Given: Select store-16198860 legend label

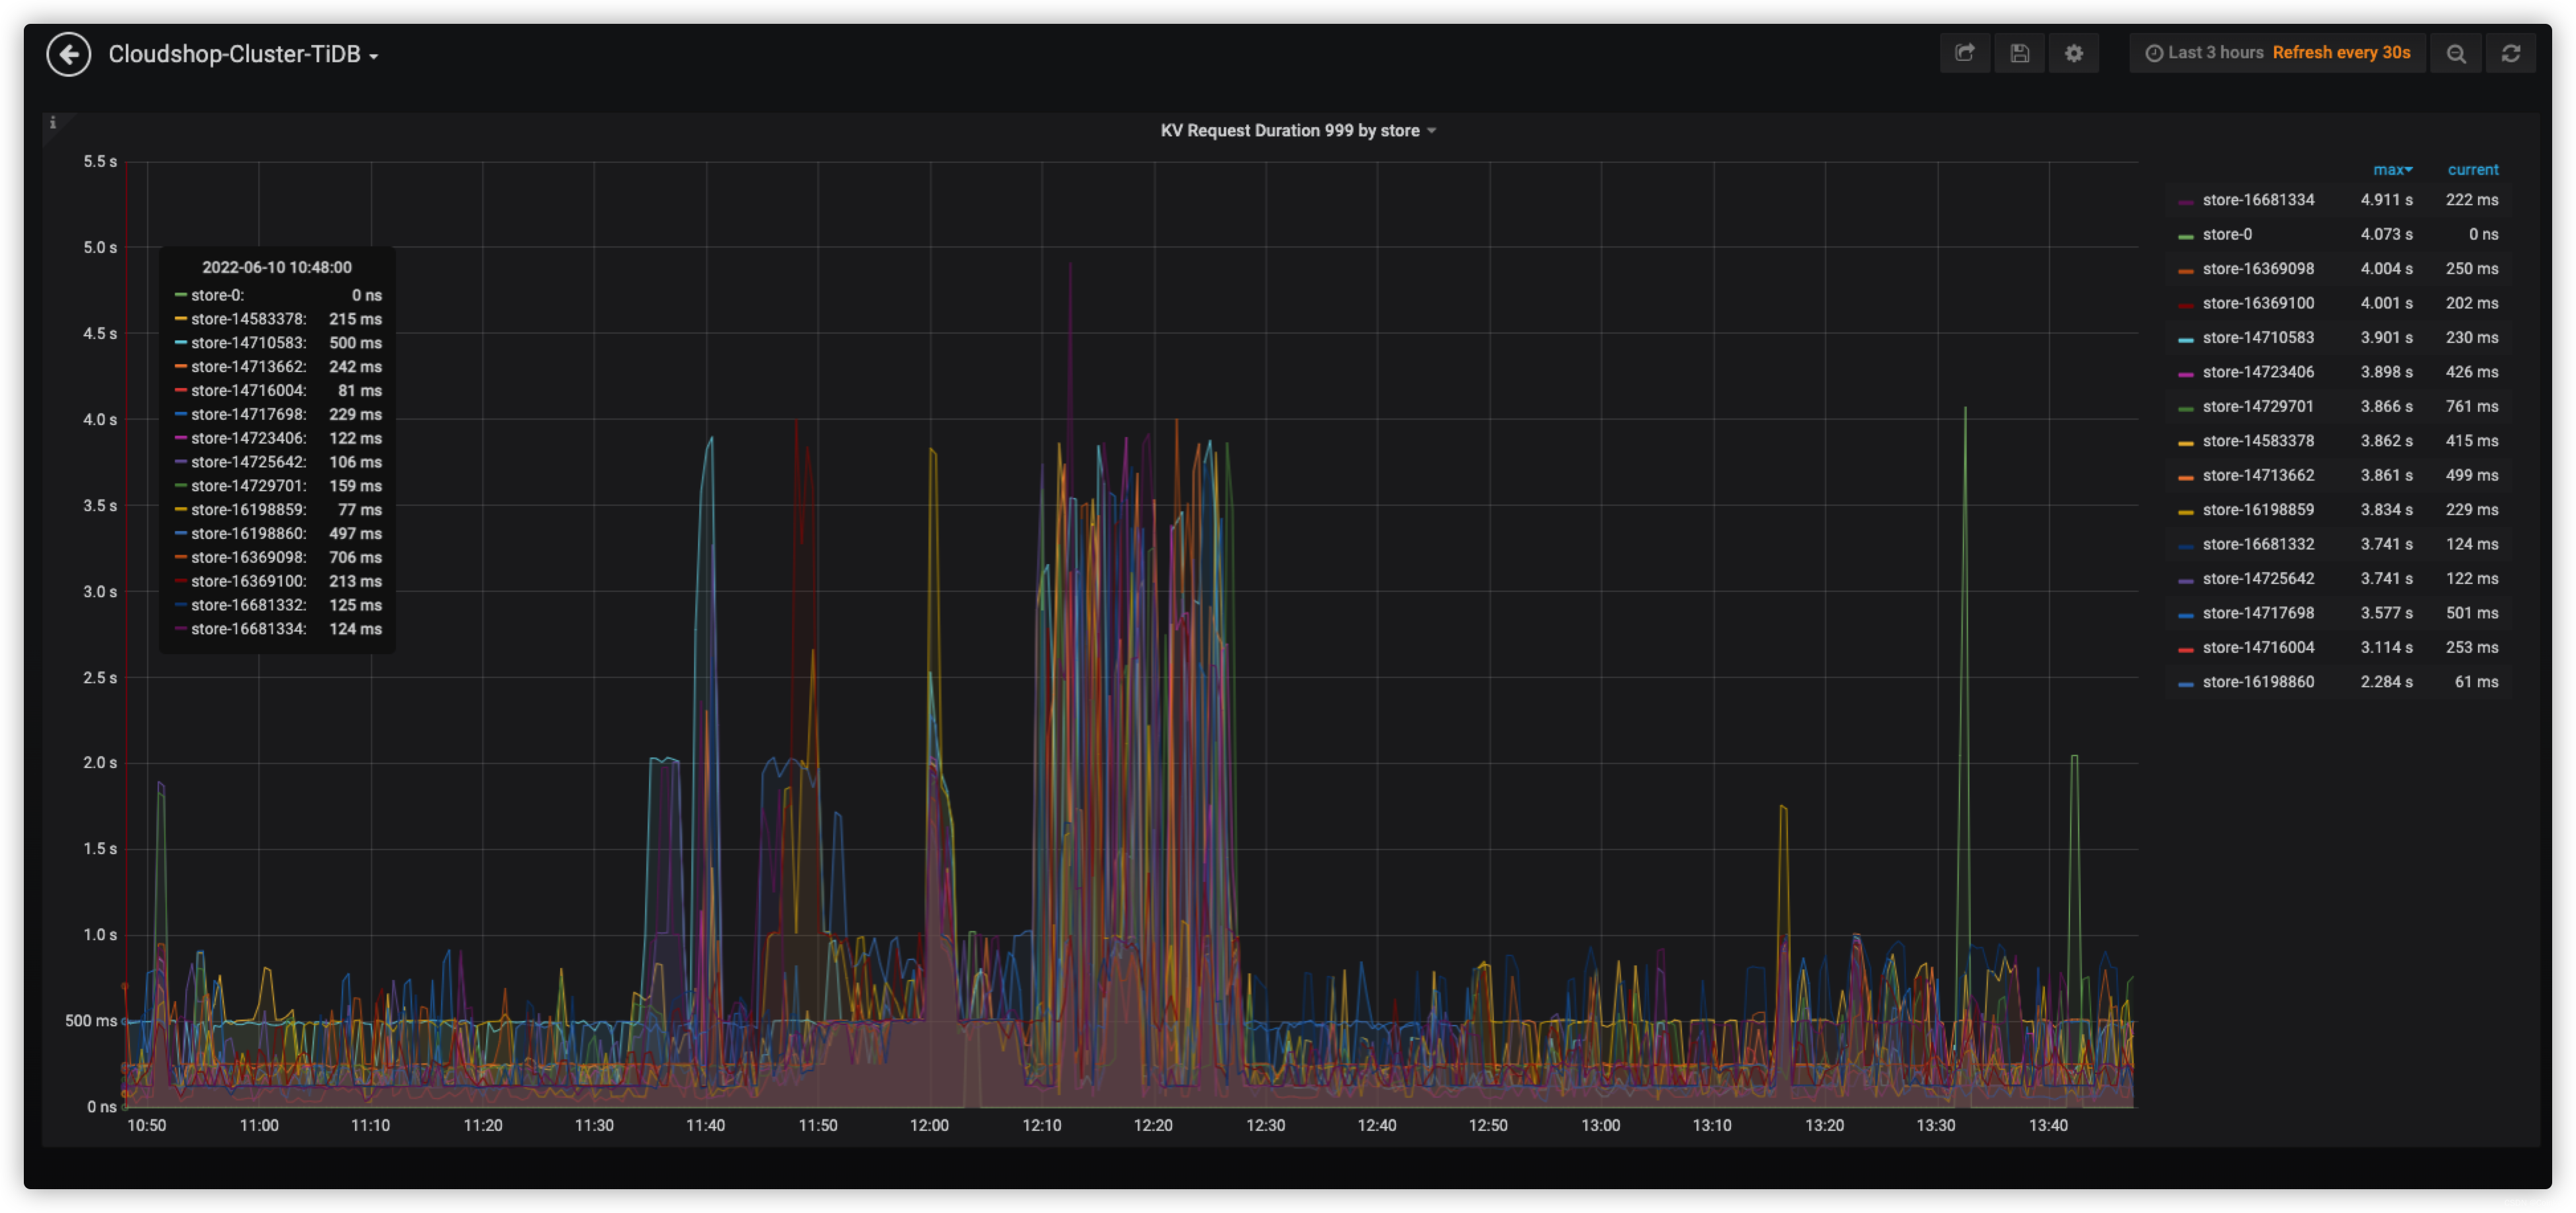Looking at the screenshot, I should (2258, 682).
